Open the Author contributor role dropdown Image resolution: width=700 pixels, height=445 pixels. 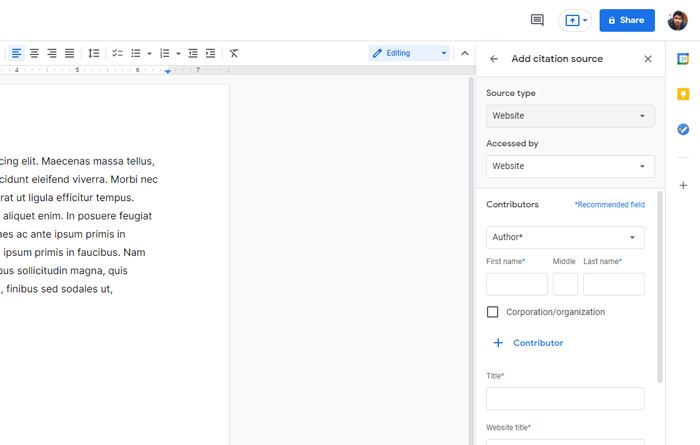pos(565,237)
